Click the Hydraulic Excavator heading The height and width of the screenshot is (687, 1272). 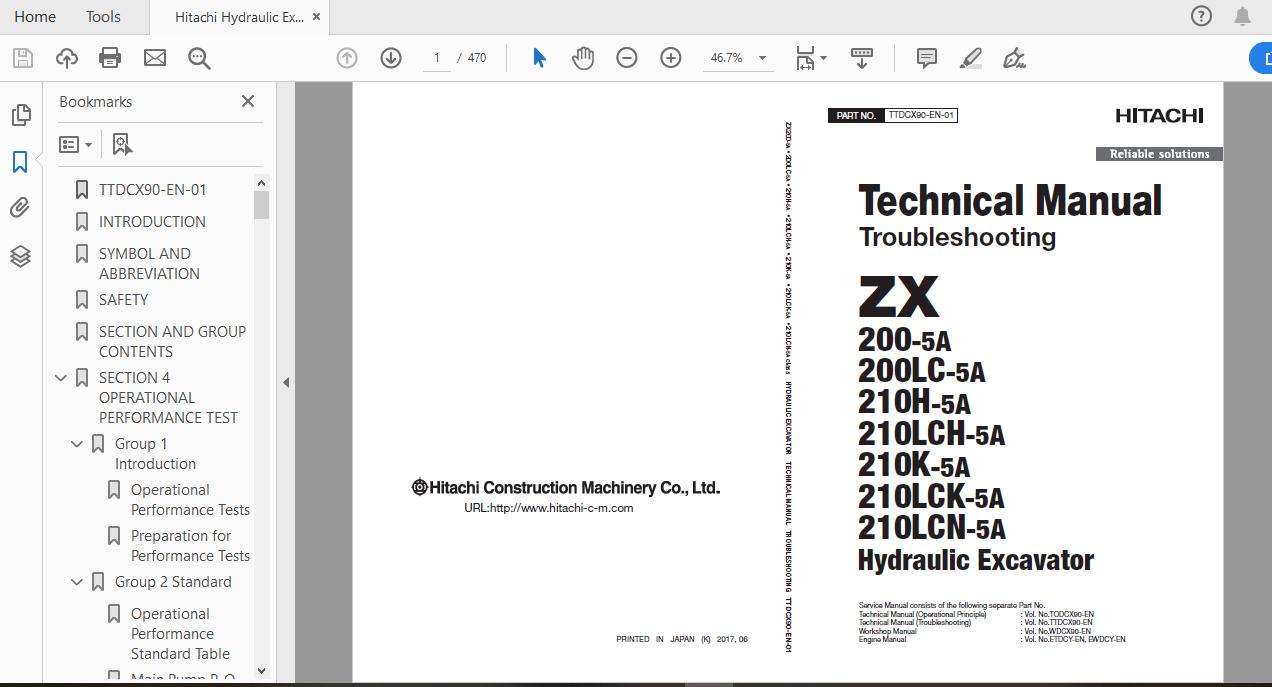(976, 560)
